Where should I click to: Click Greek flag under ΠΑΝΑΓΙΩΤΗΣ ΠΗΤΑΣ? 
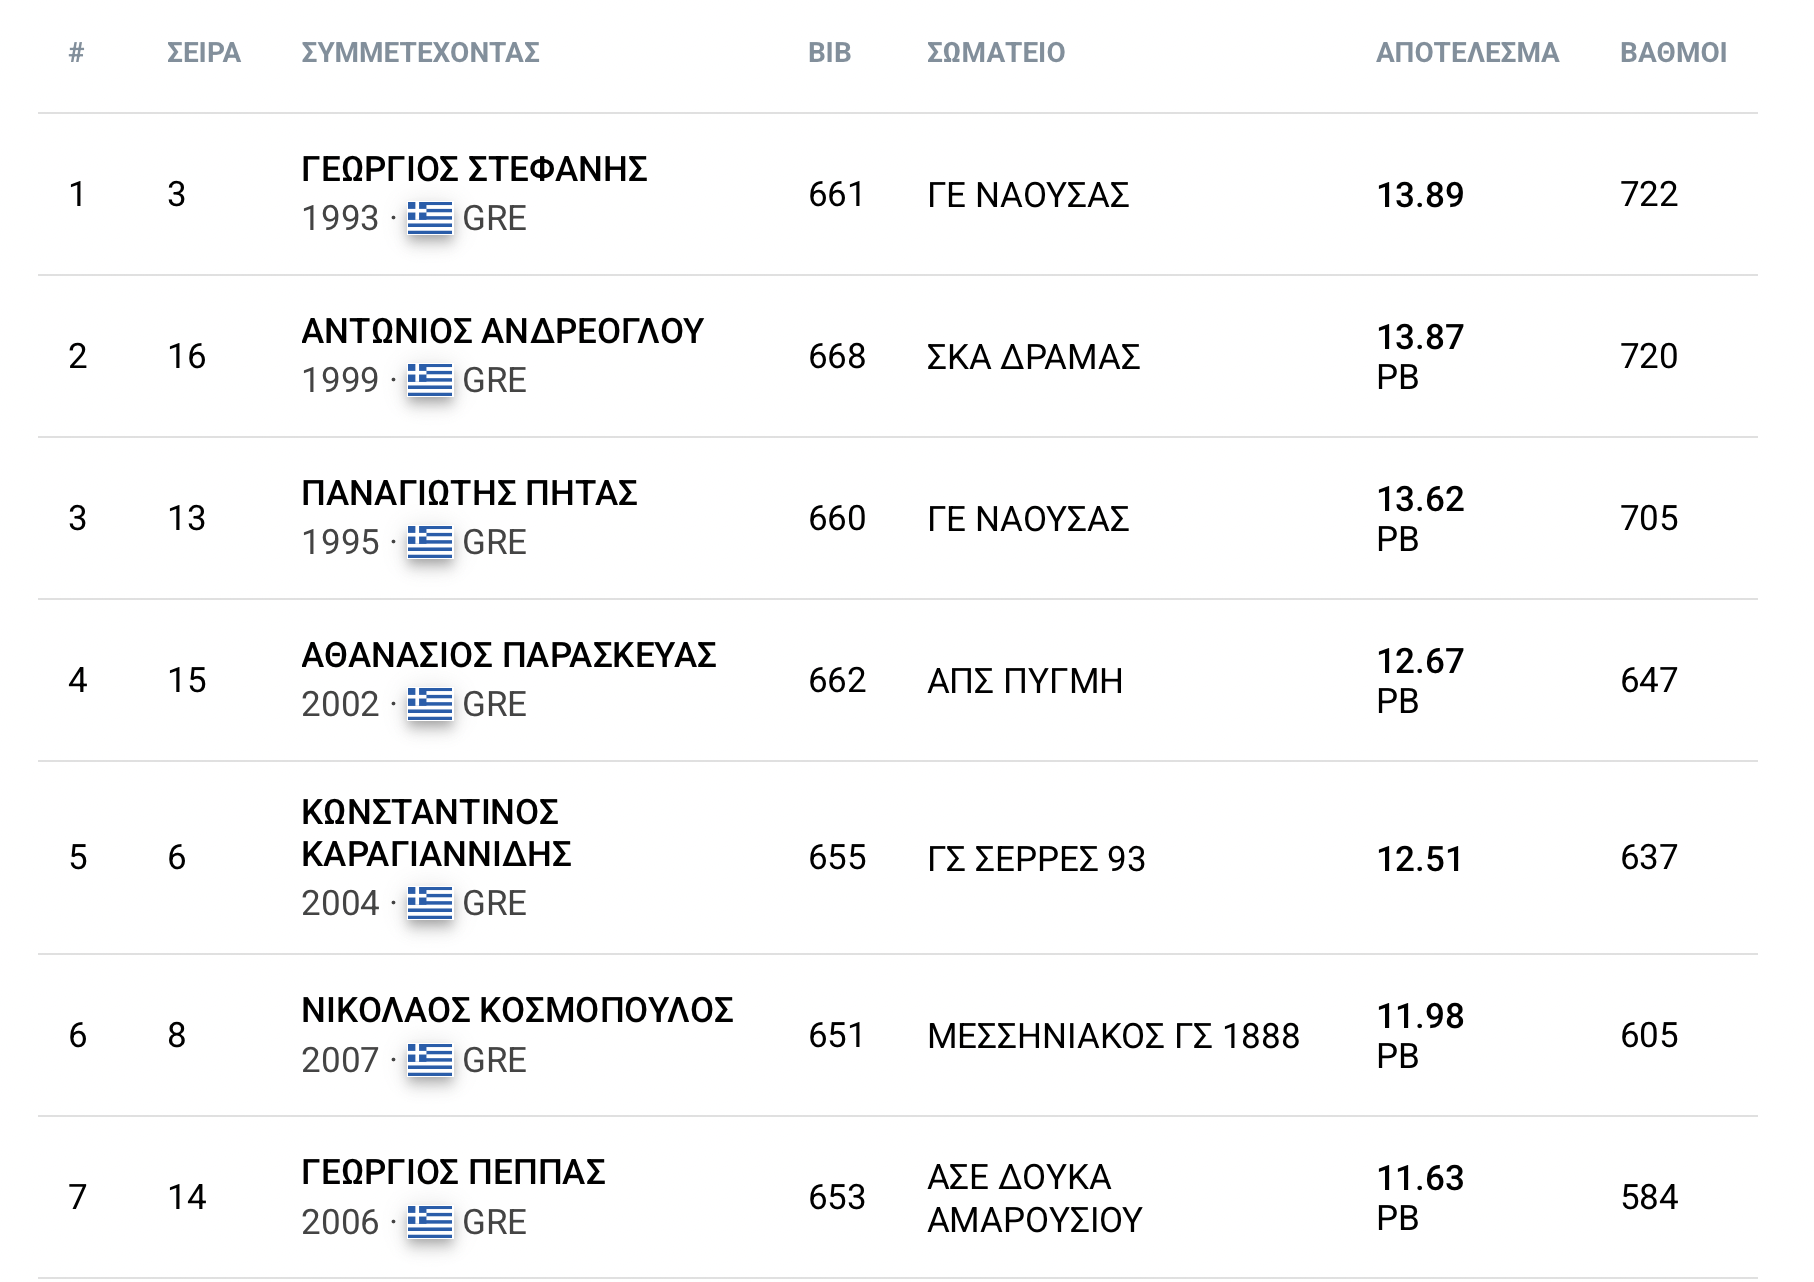430,542
